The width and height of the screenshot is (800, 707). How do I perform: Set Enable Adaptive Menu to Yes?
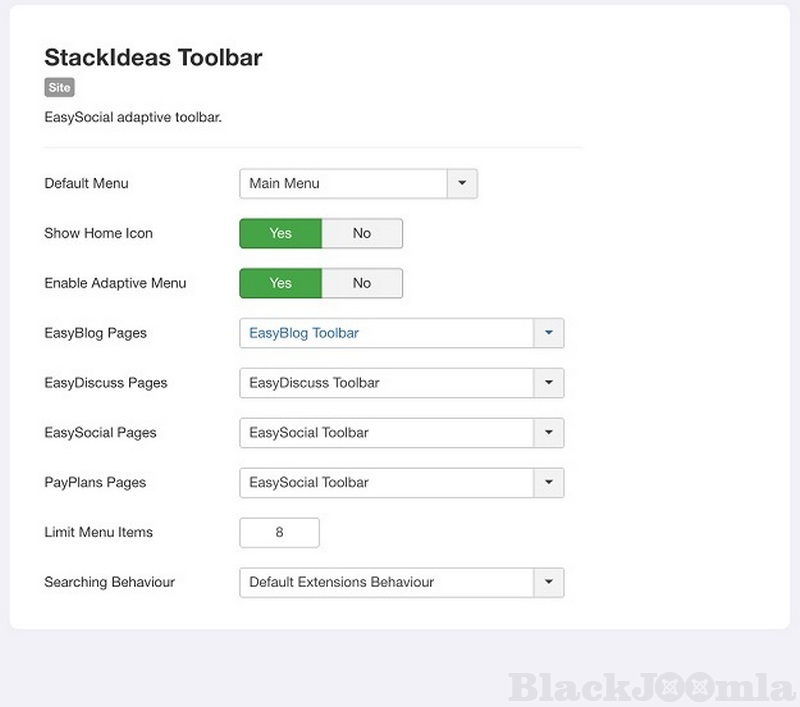pos(281,284)
